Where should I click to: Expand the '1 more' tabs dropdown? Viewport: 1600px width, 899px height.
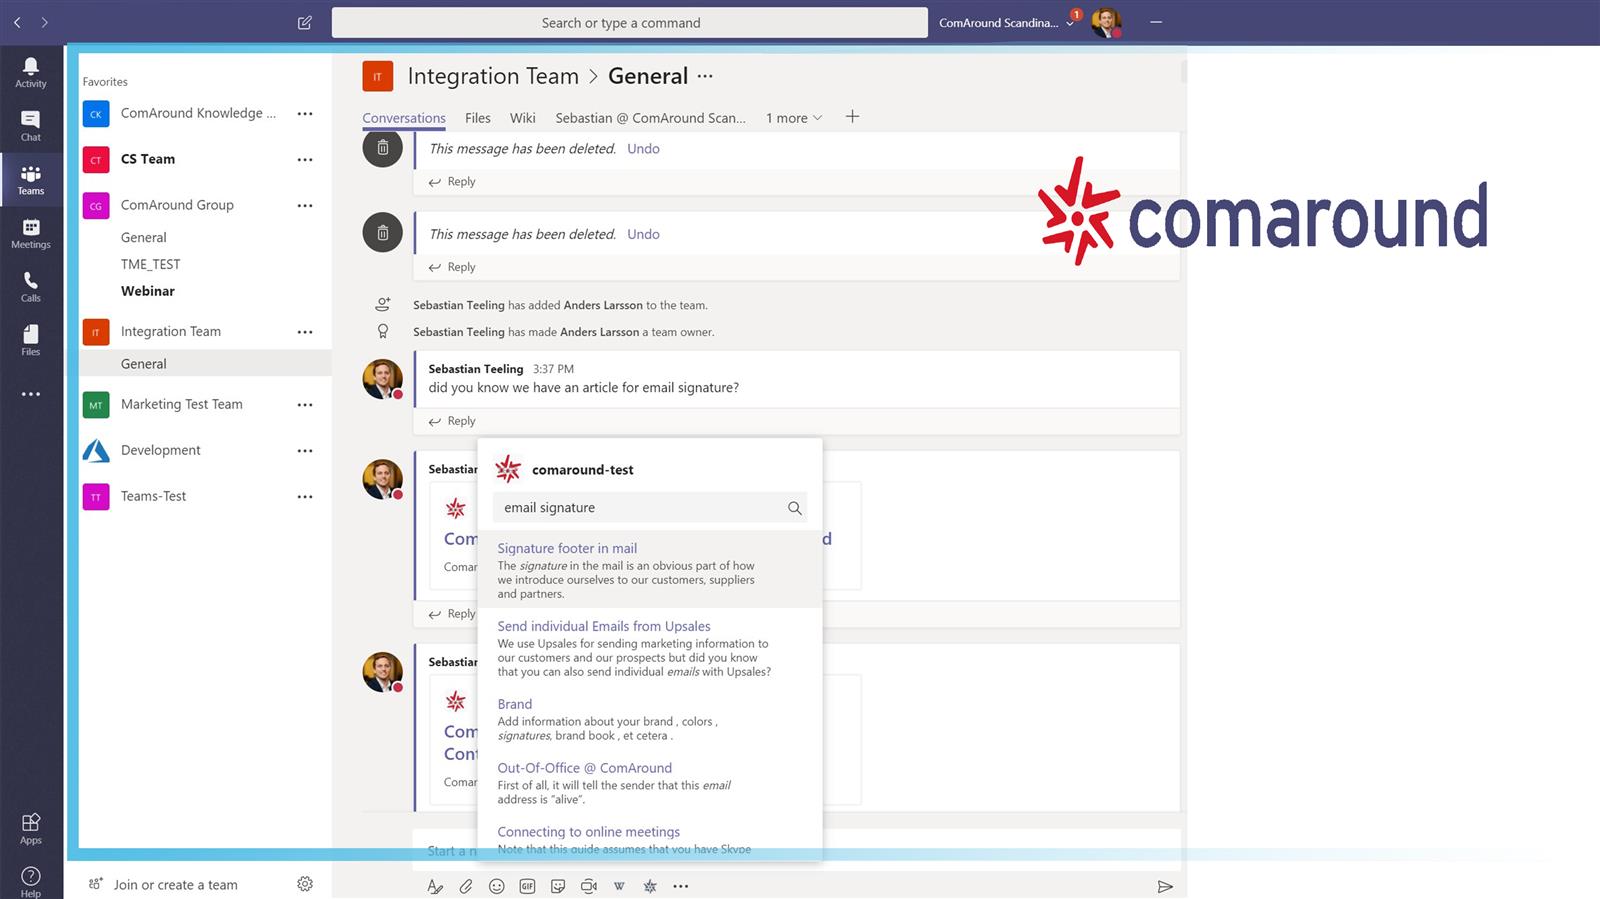[x=794, y=118]
